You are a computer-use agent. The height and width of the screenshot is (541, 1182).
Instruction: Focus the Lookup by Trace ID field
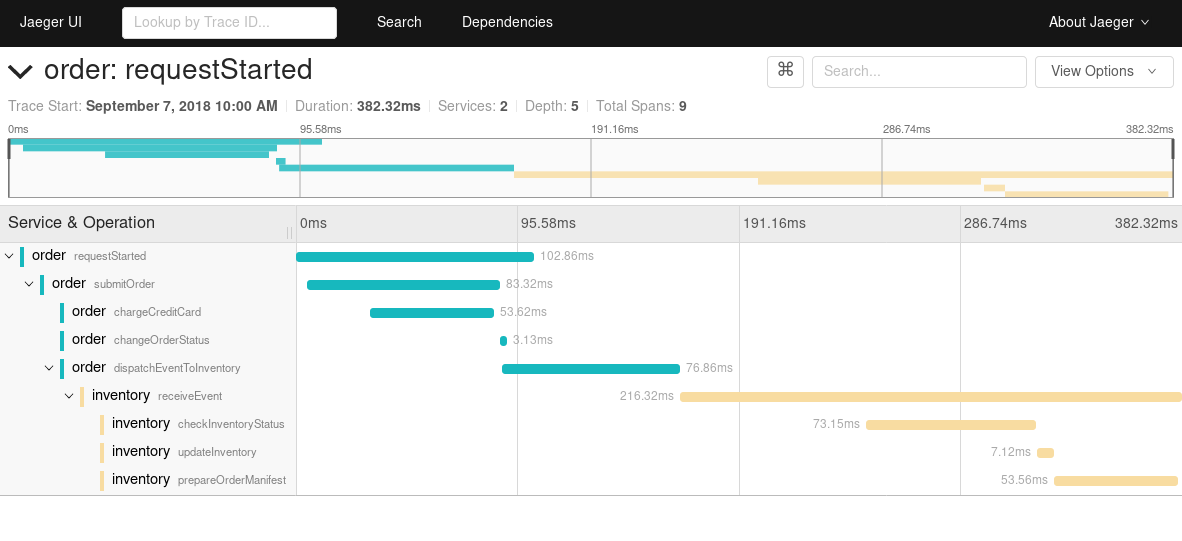click(229, 22)
